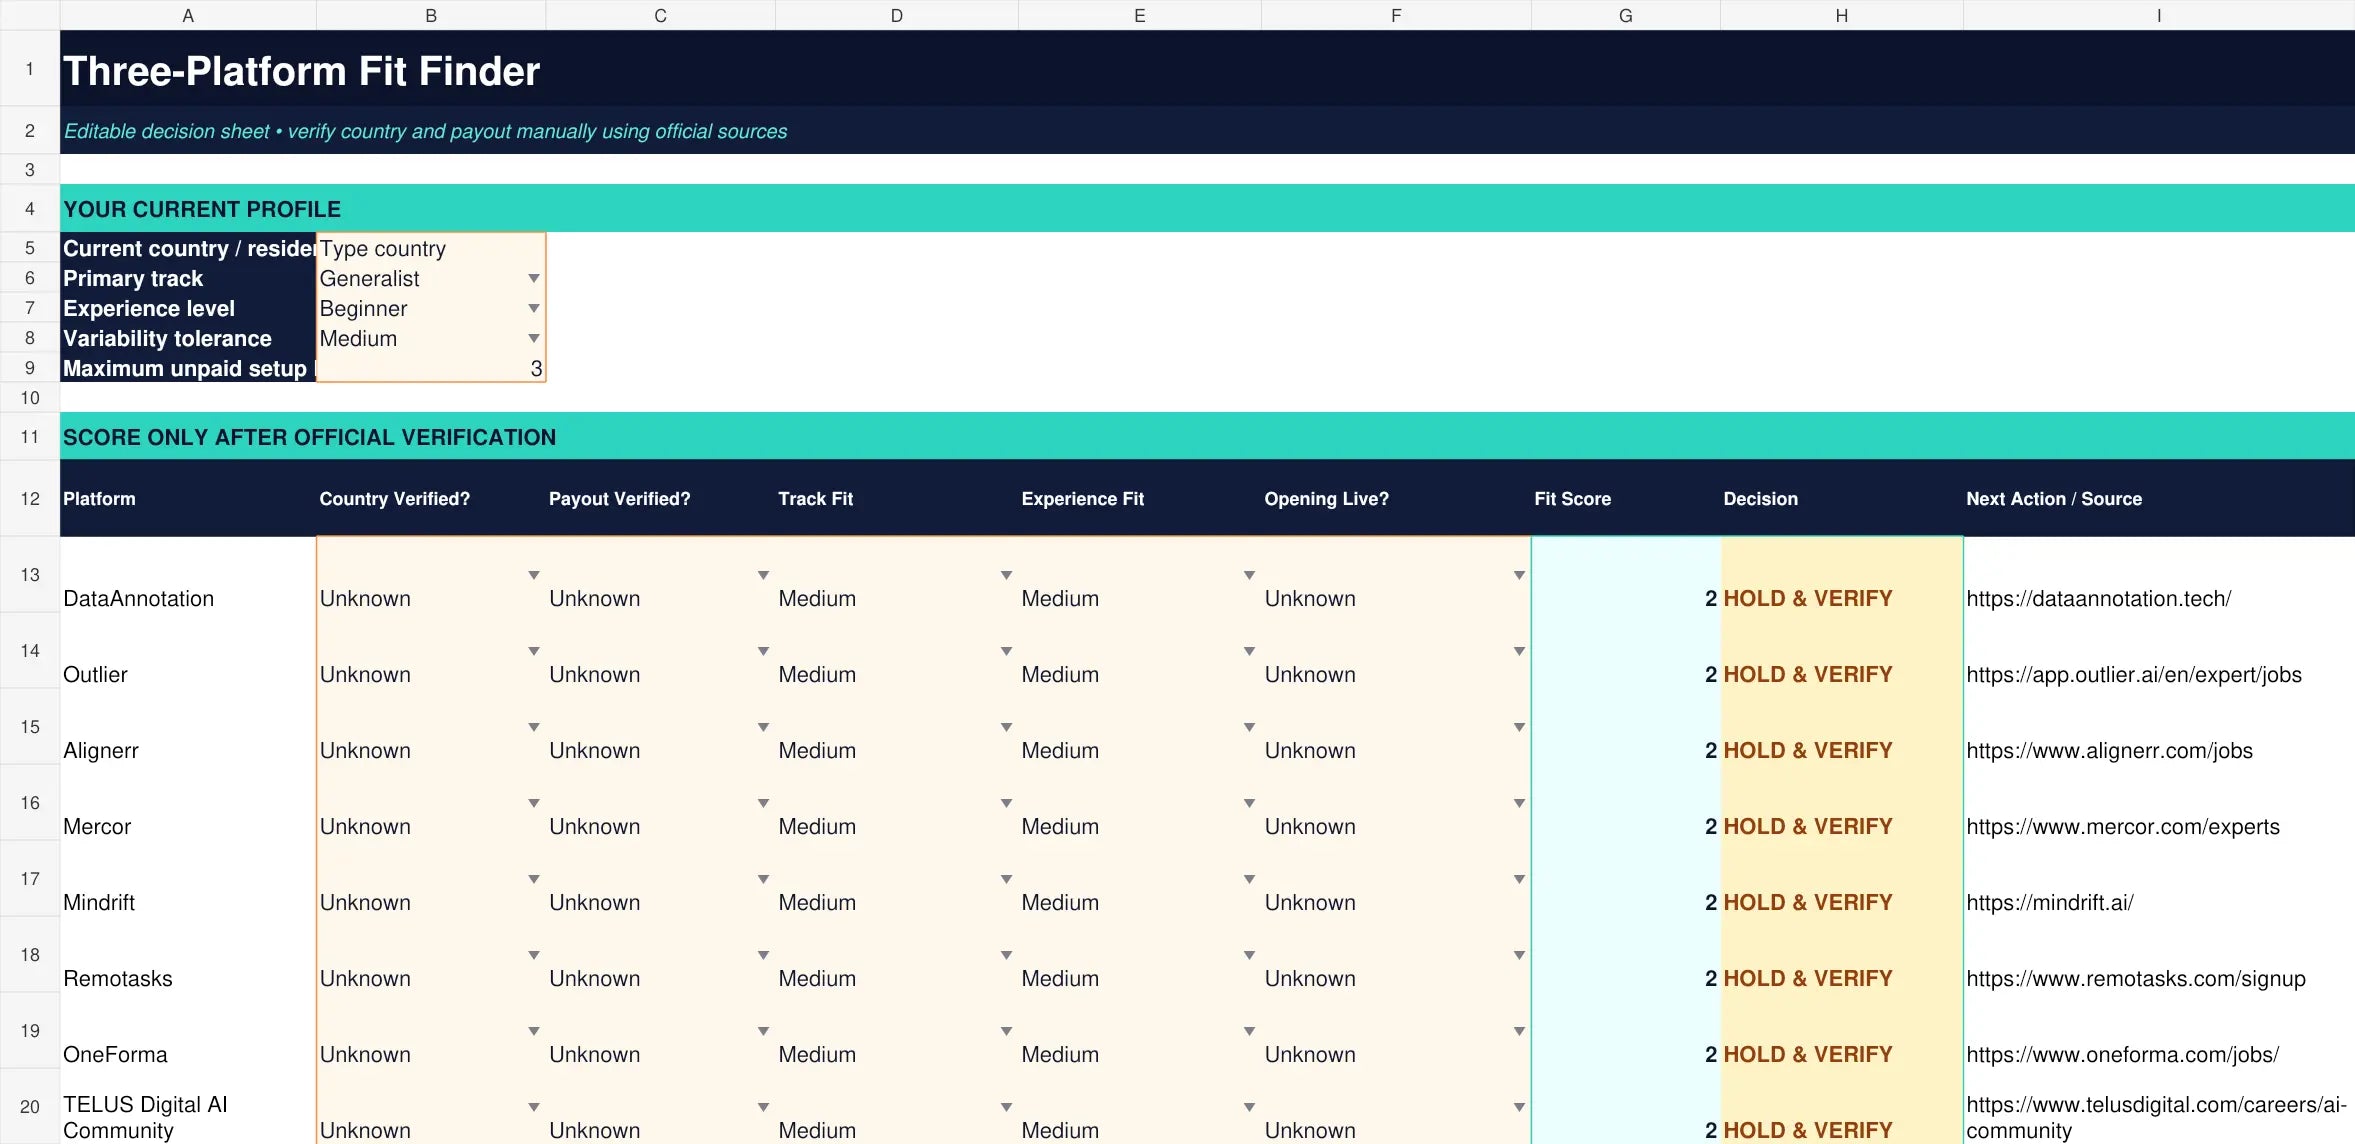
Task: Open the app.outlier.ai expert jobs link
Action: click(x=2134, y=675)
